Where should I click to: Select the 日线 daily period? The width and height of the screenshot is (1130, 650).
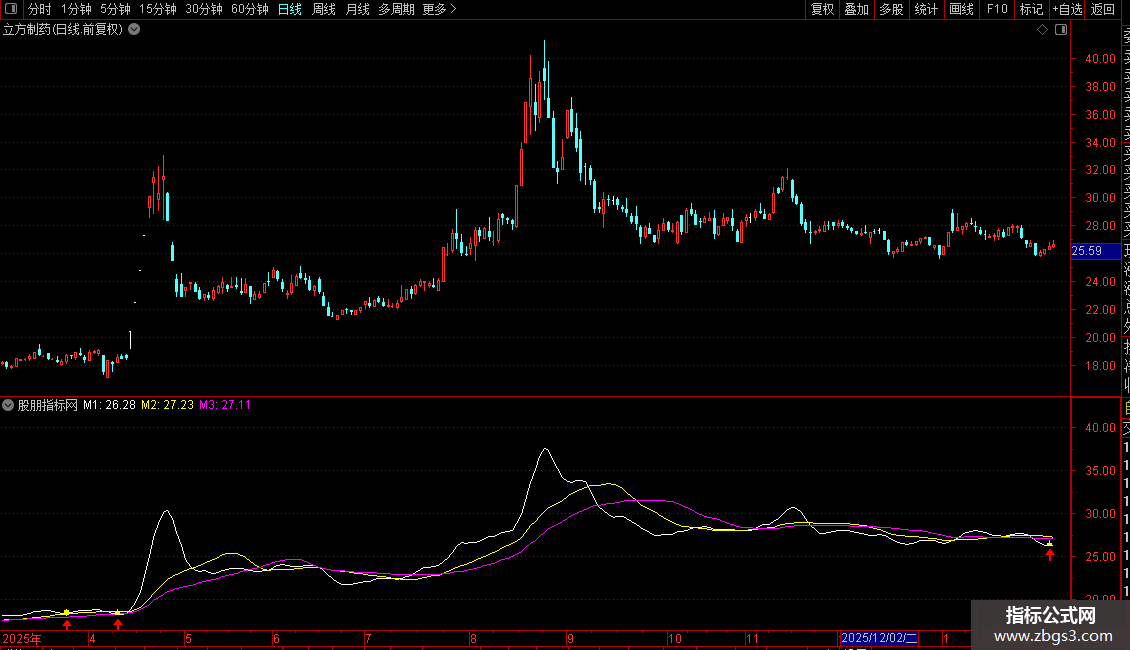coord(290,9)
